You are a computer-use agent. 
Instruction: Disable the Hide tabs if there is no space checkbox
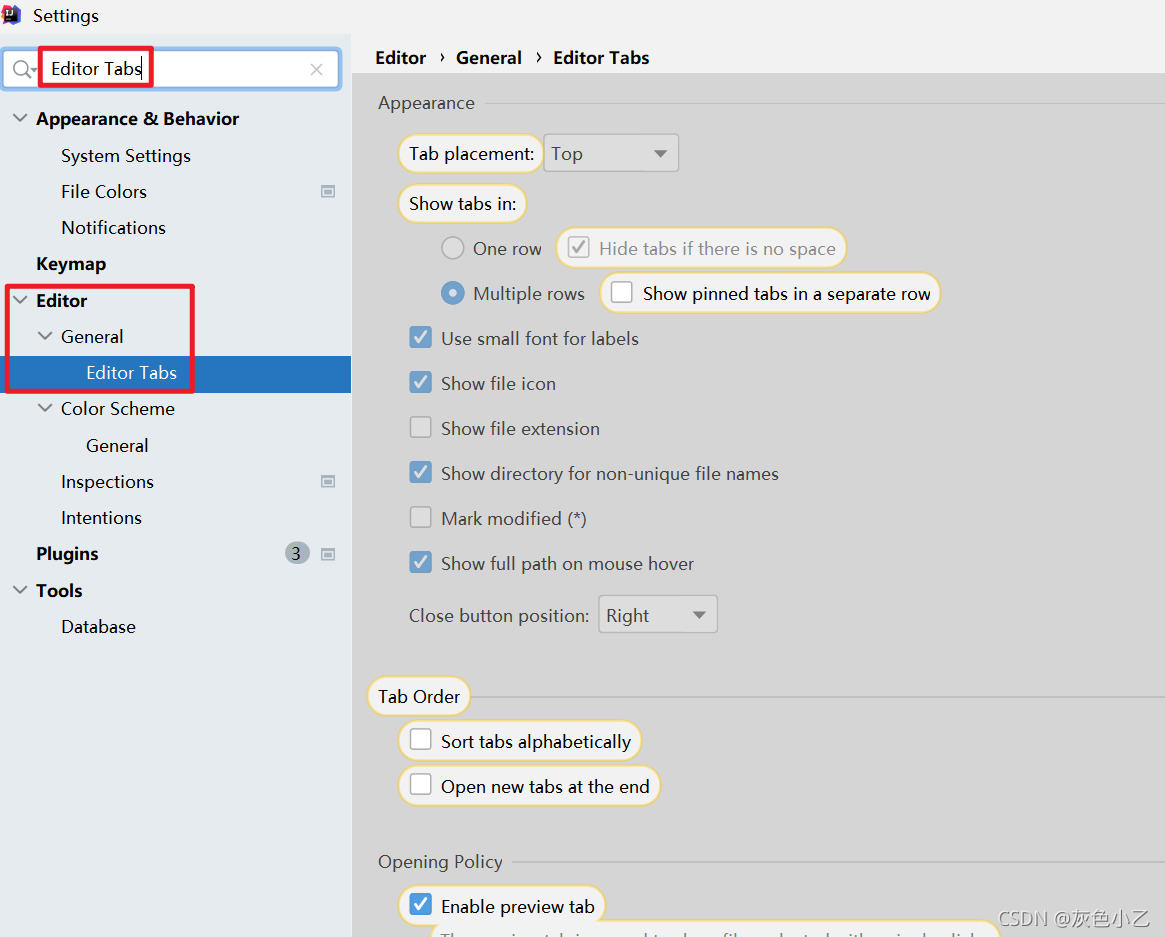tap(578, 247)
